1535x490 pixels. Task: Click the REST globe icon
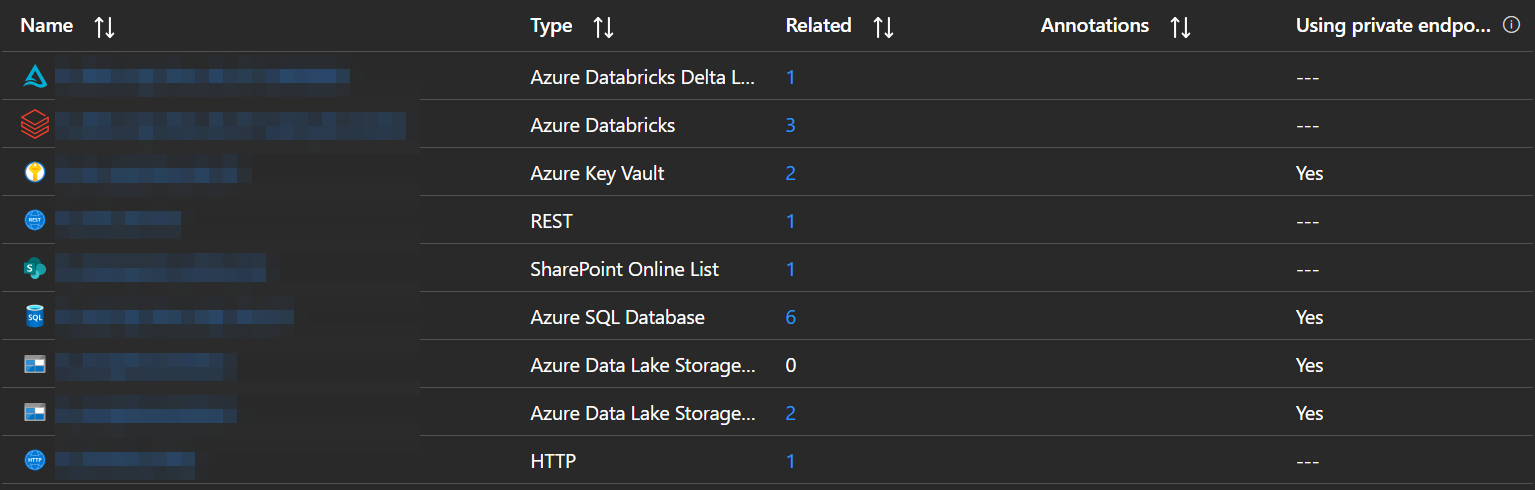[35, 221]
